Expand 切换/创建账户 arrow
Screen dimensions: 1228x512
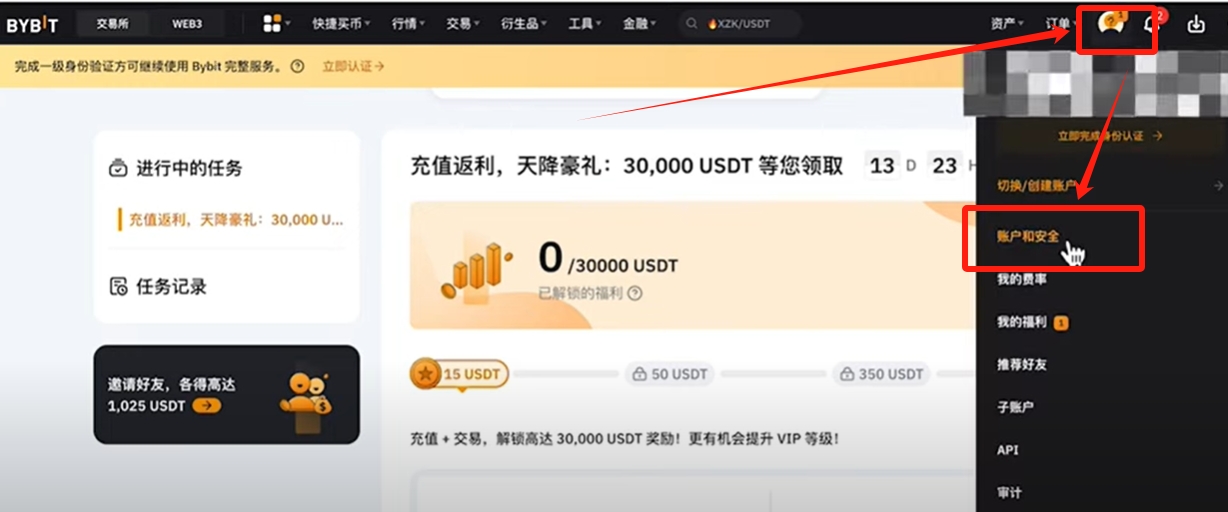click(x=1218, y=185)
